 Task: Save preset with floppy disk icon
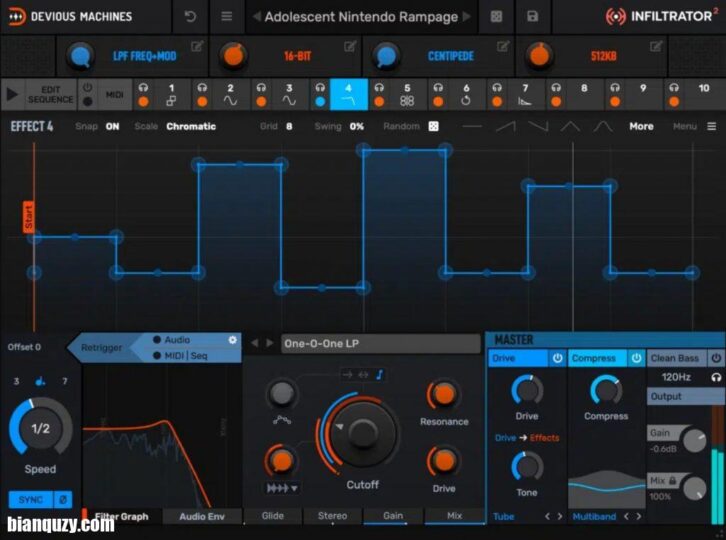coord(532,16)
